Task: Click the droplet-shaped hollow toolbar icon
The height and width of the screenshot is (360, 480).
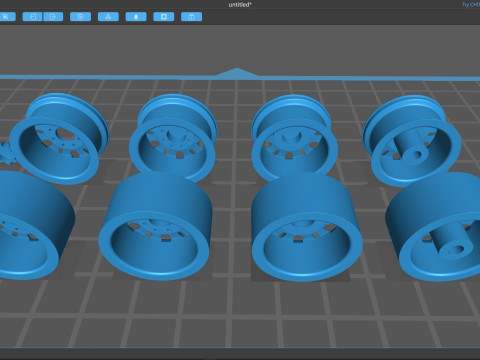Action: click(136, 17)
